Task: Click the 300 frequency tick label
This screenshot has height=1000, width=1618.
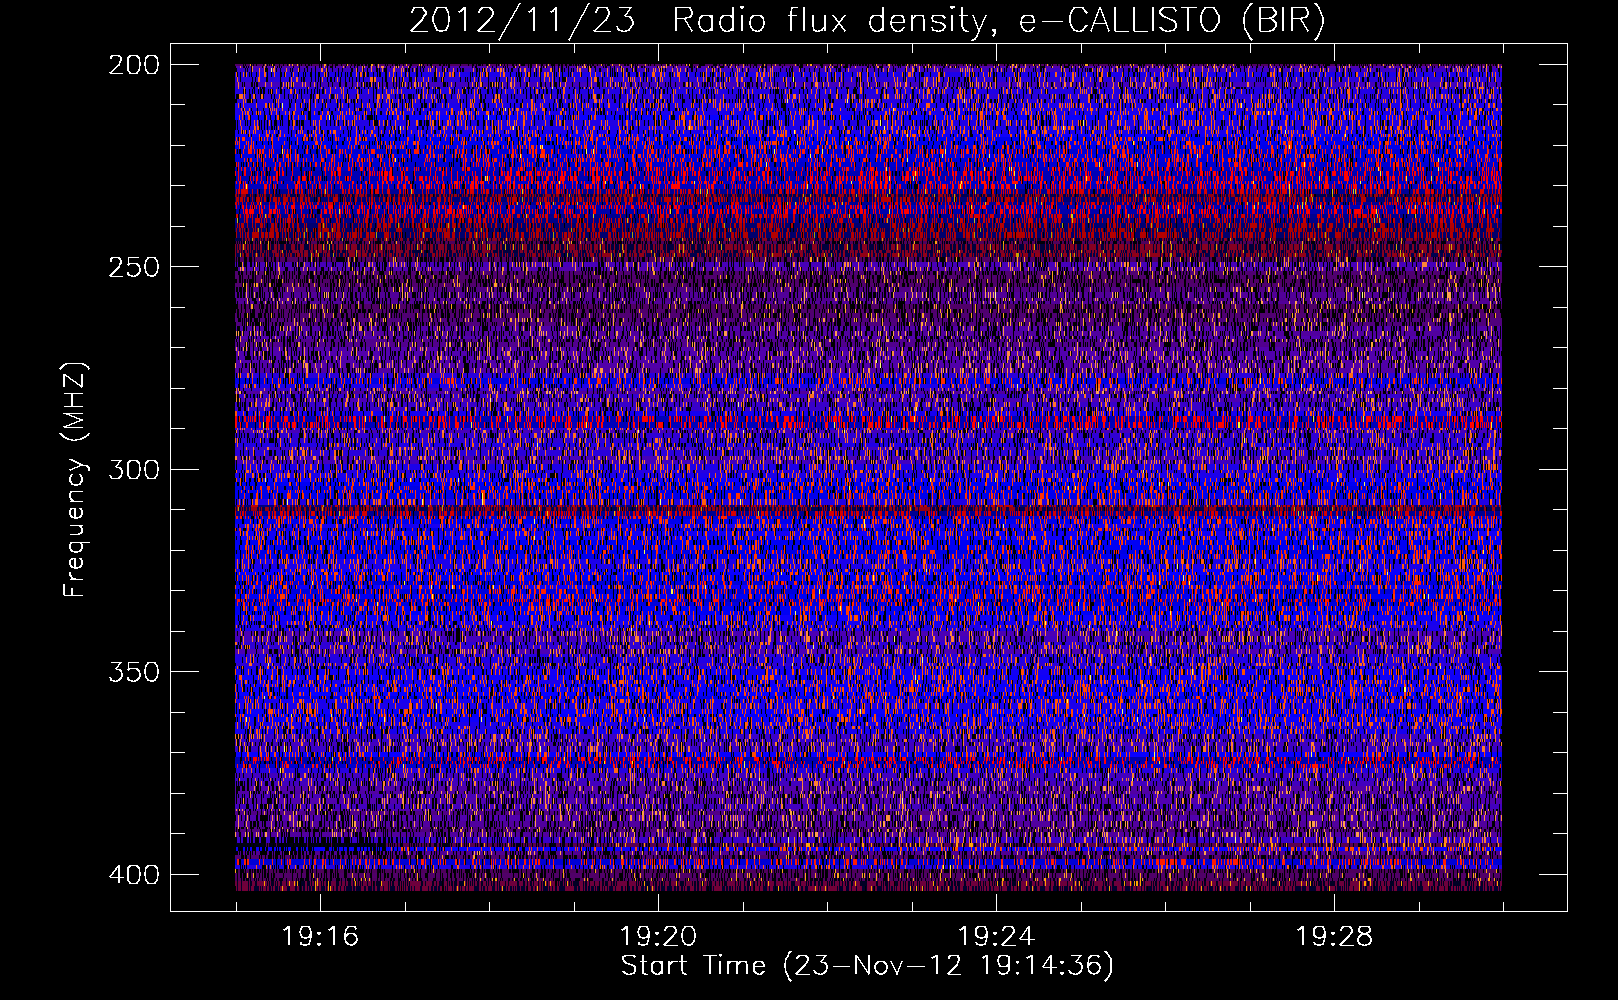Action: point(133,470)
